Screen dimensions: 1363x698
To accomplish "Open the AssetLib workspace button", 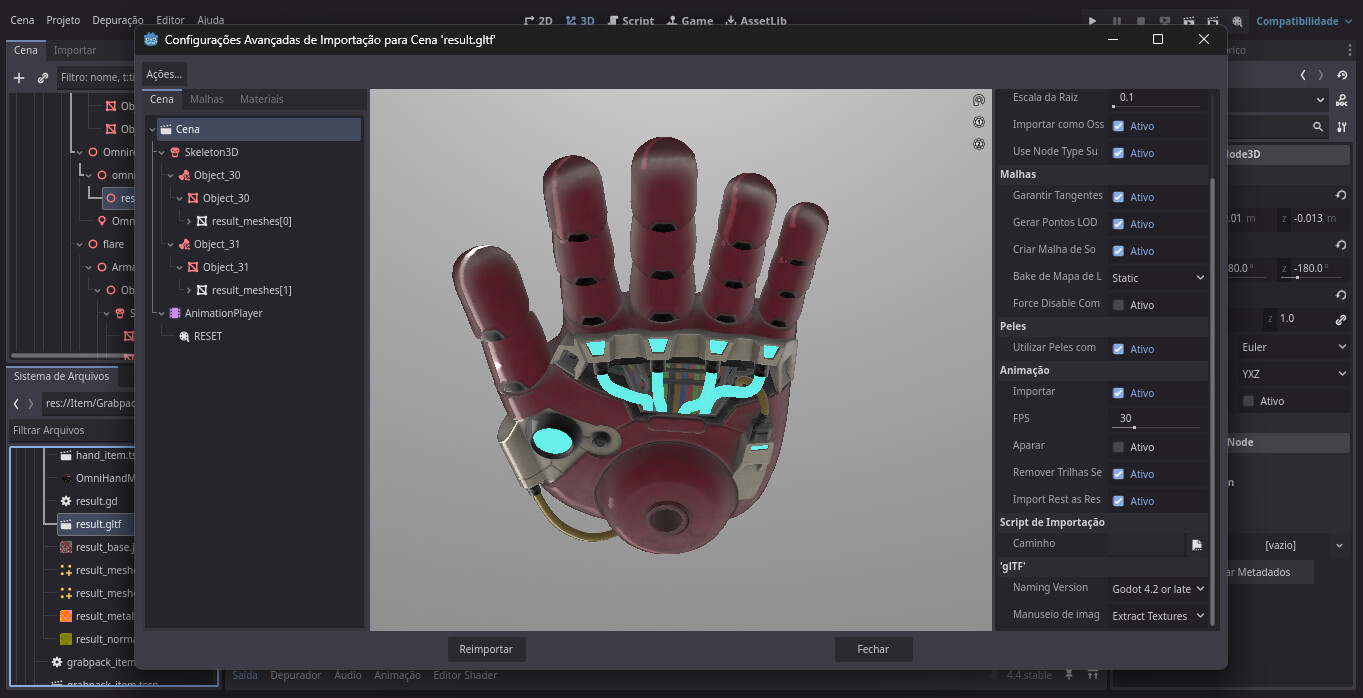I will click(x=756, y=21).
